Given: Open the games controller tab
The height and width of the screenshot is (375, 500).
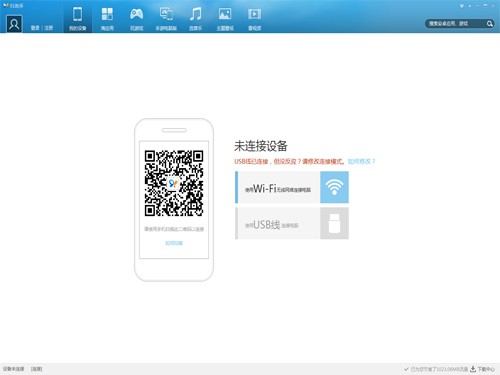Looking at the screenshot, I should [136, 19].
